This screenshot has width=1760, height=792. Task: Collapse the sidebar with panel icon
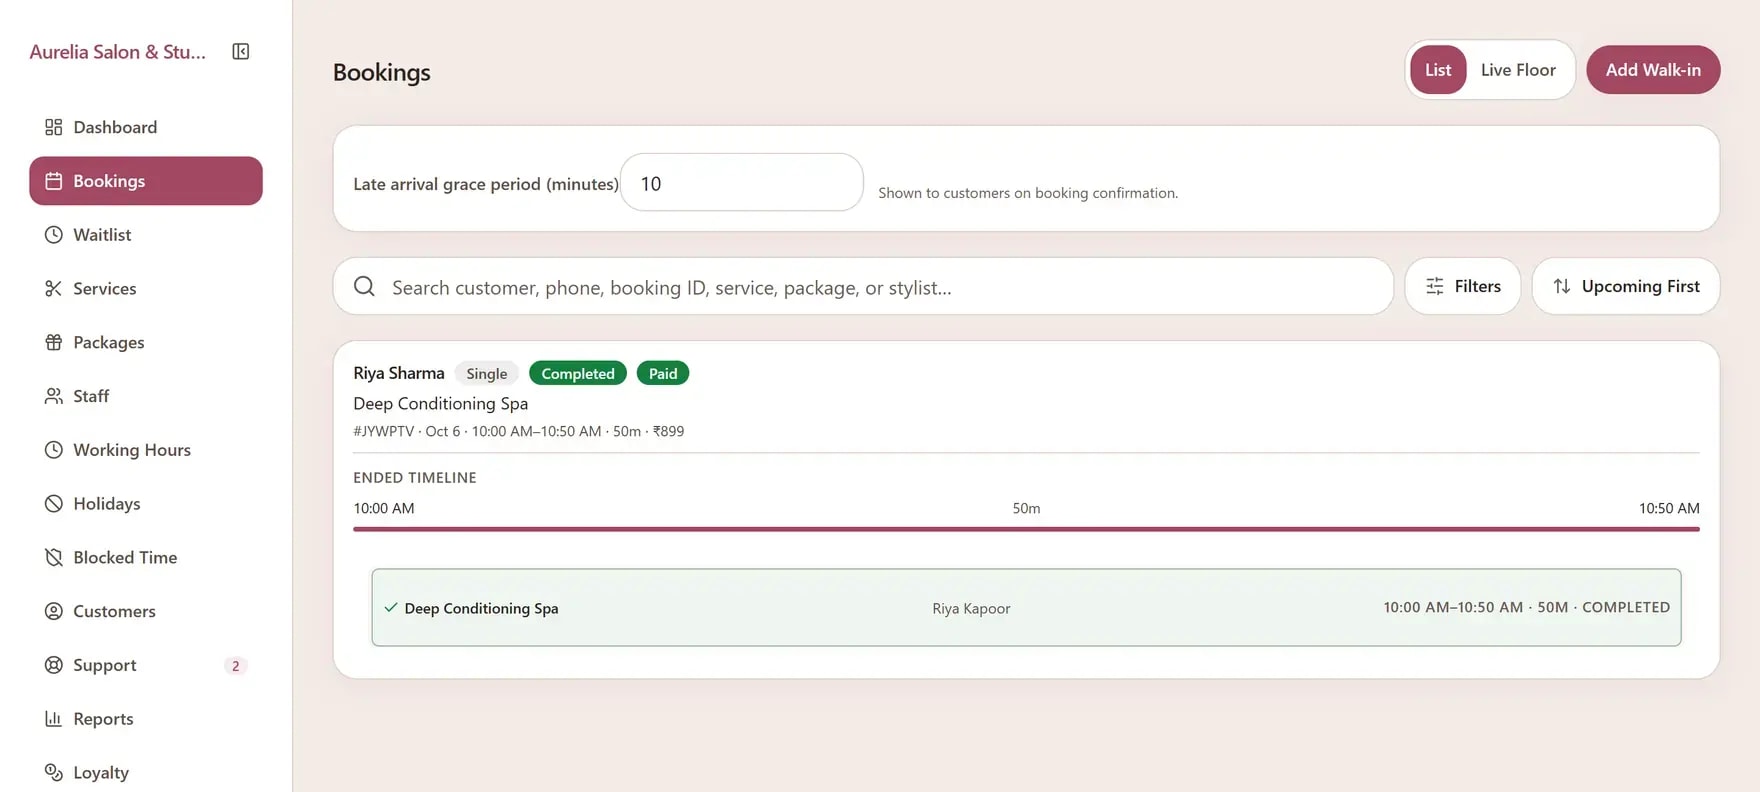click(241, 51)
